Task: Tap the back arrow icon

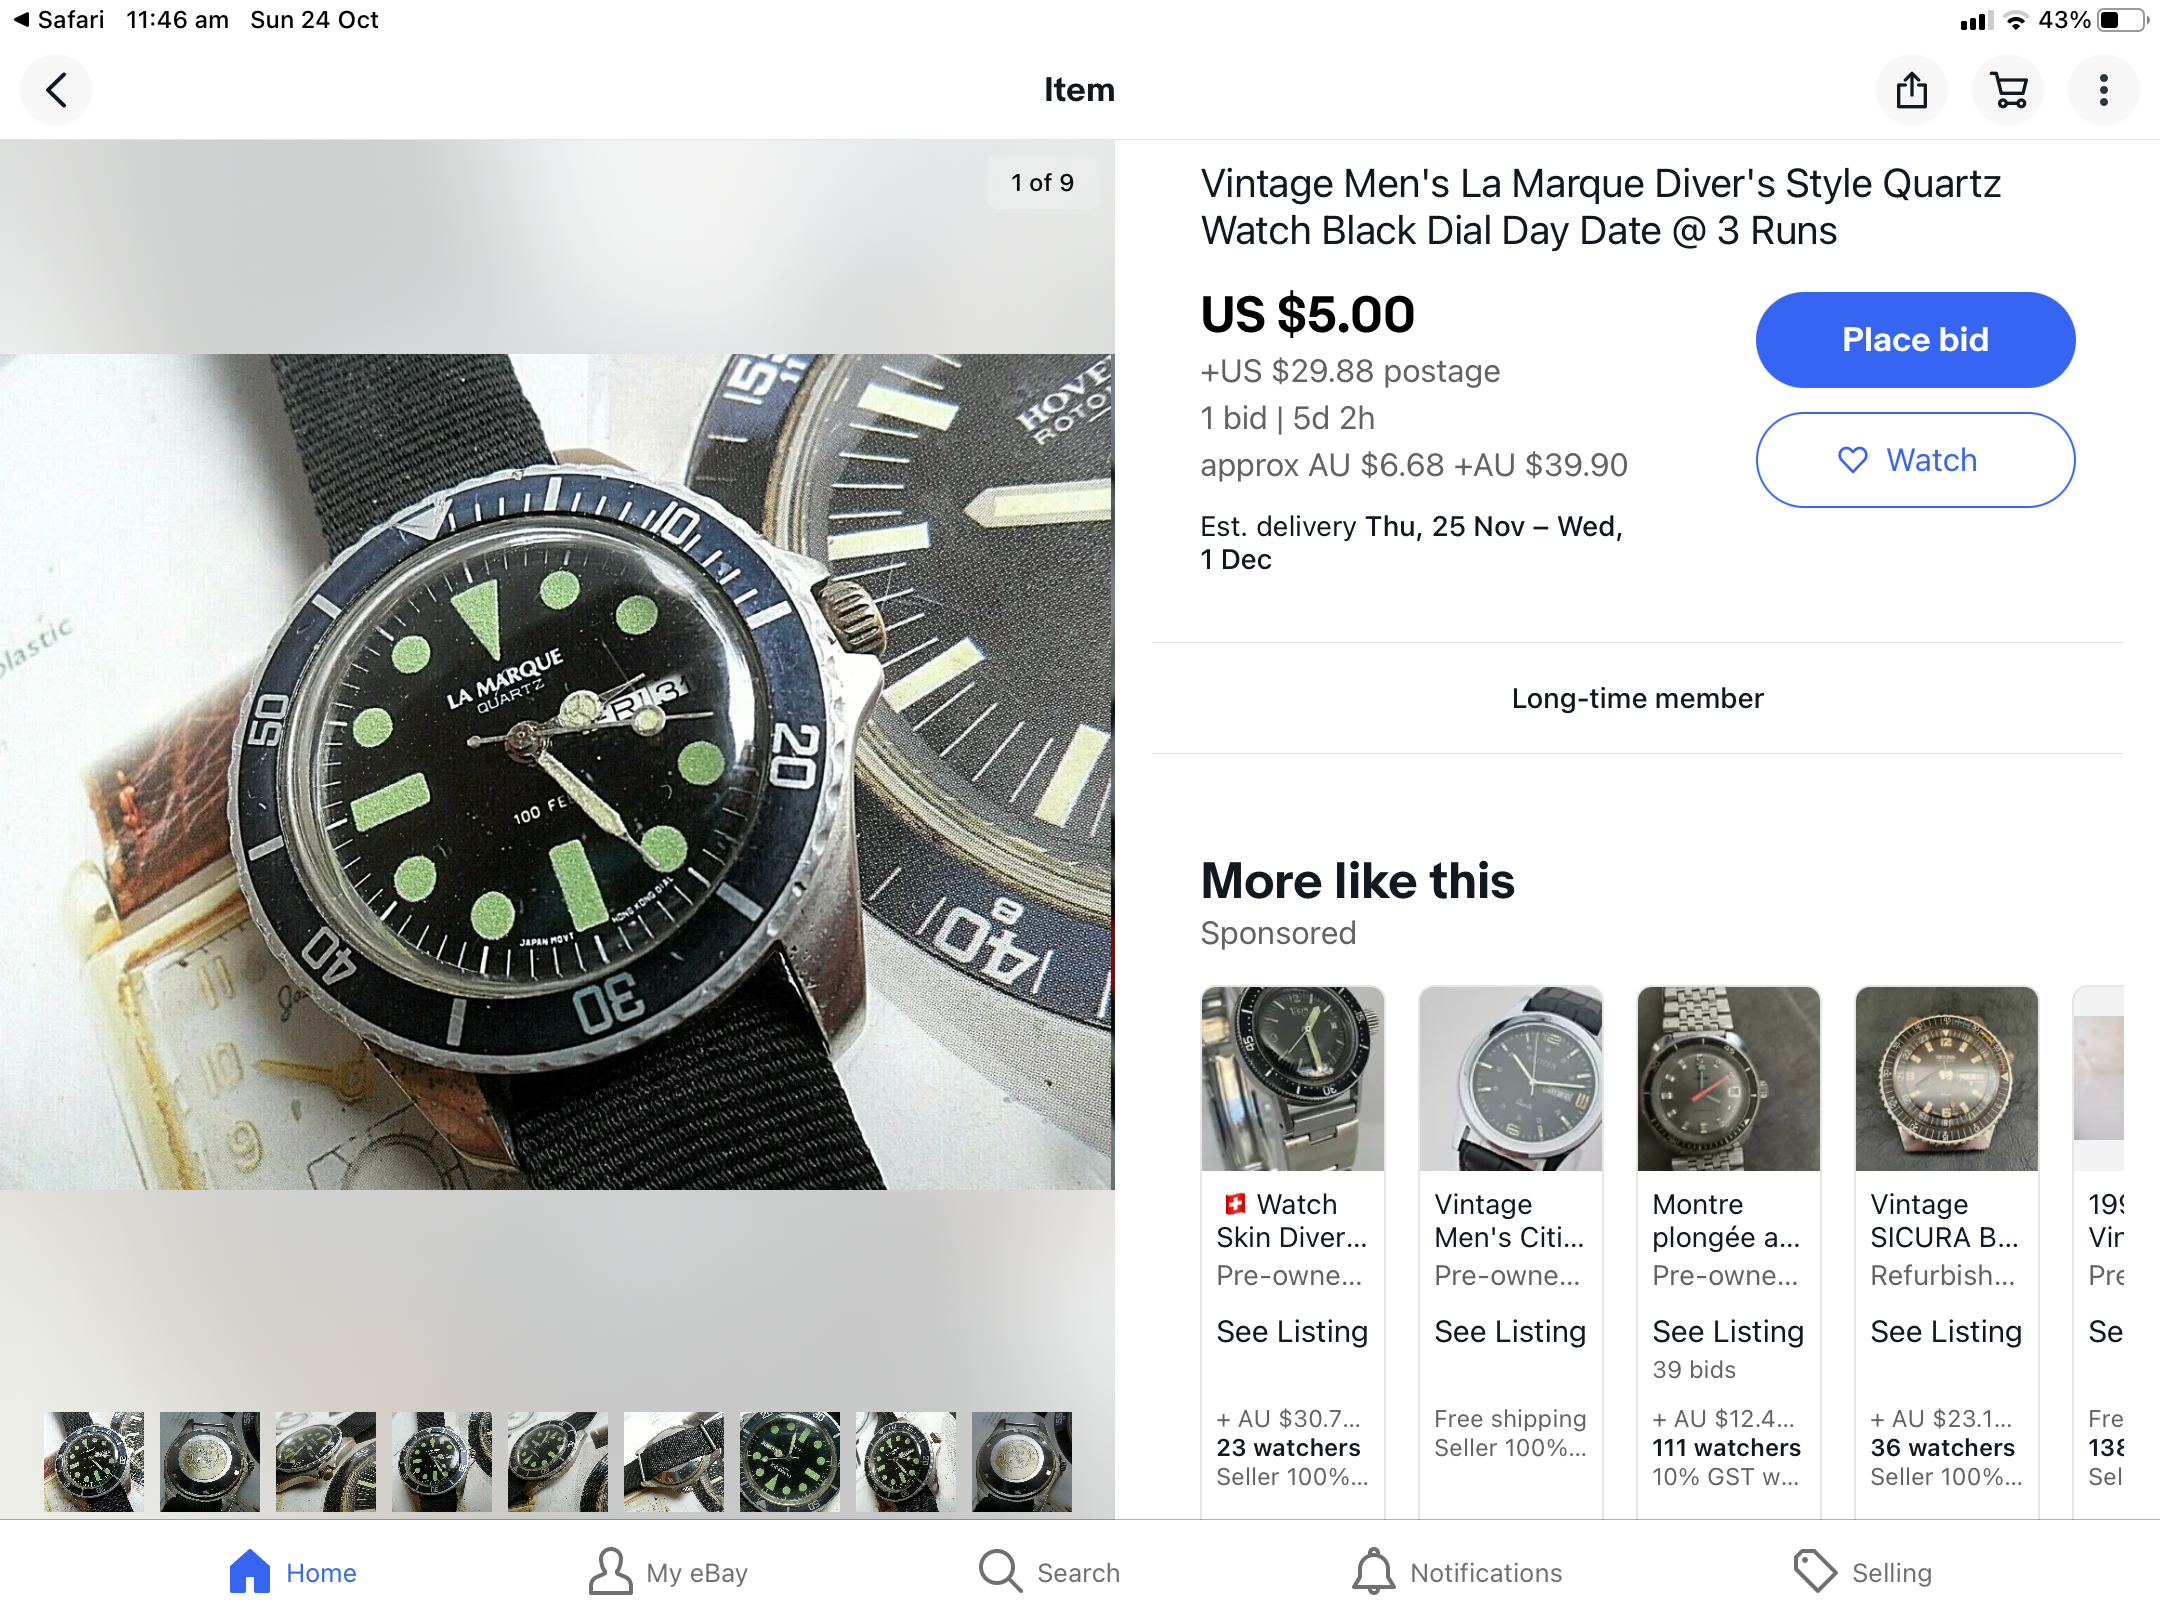Action: pyautogui.click(x=57, y=90)
